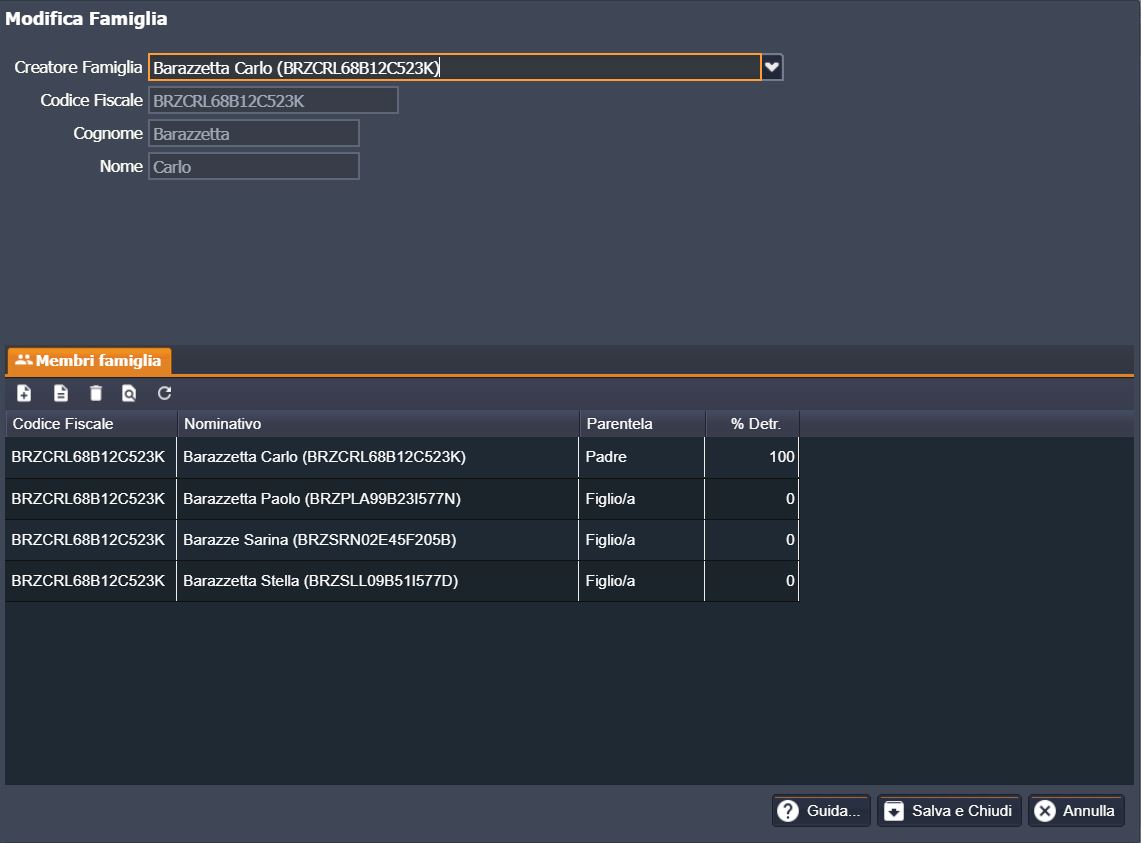Click the Cognome text field
The height and width of the screenshot is (843, 1141).
253,133
